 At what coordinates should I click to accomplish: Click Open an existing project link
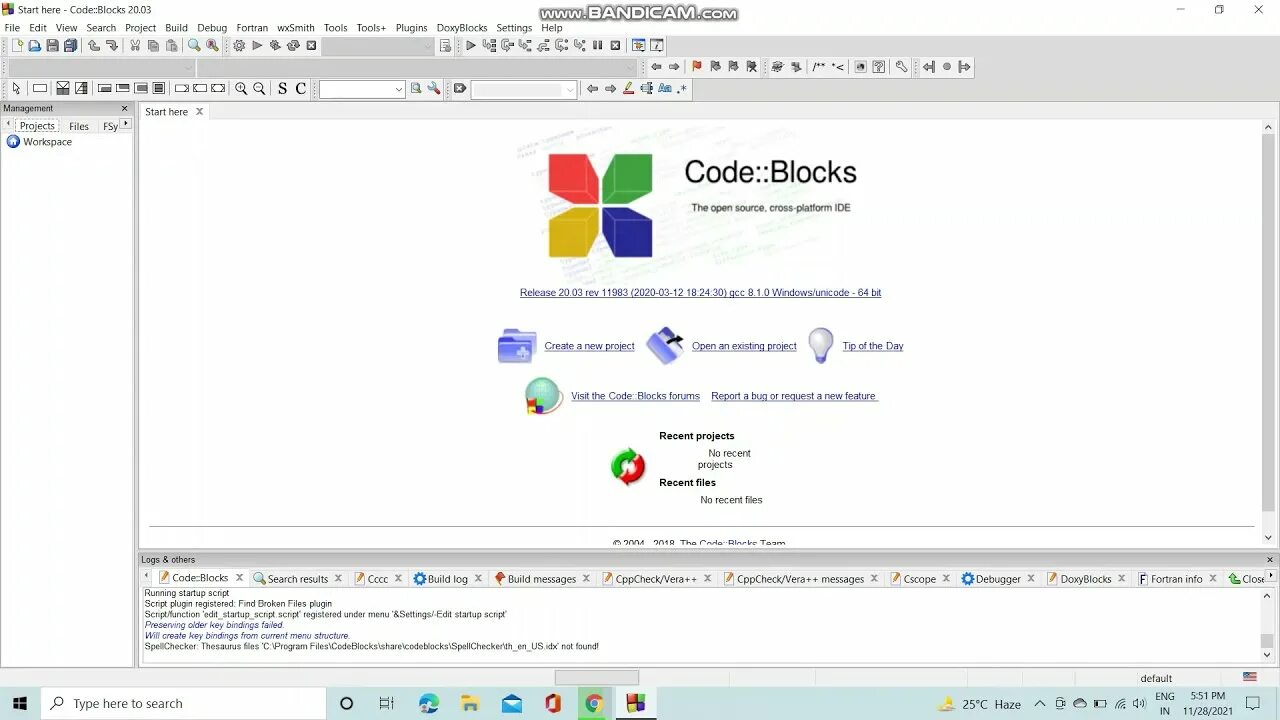click(x=744, y=346)
